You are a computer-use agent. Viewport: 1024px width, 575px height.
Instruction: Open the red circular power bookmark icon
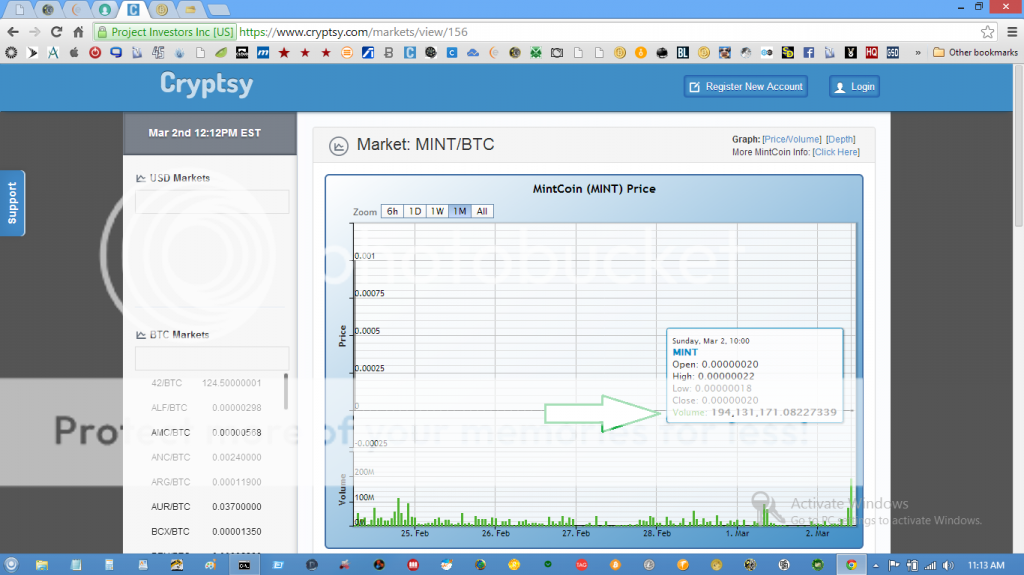(x=95, y=52)
